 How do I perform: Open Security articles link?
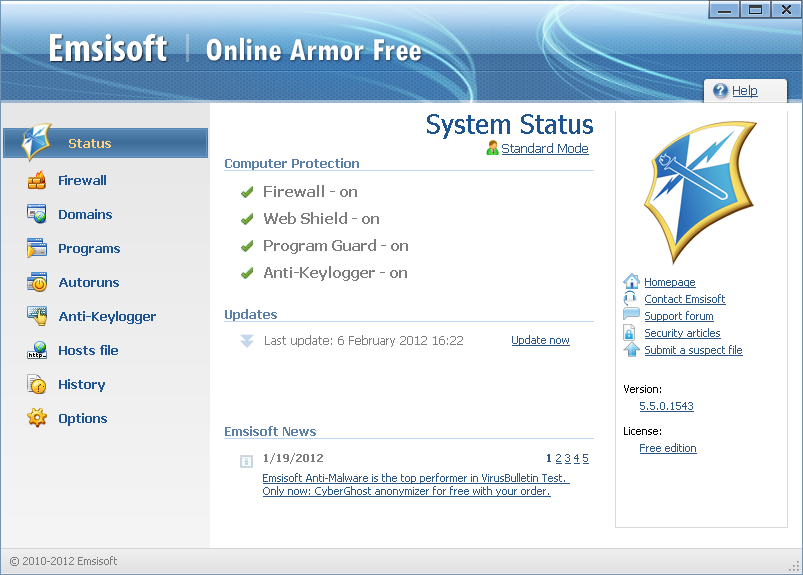tap(682, 333)
